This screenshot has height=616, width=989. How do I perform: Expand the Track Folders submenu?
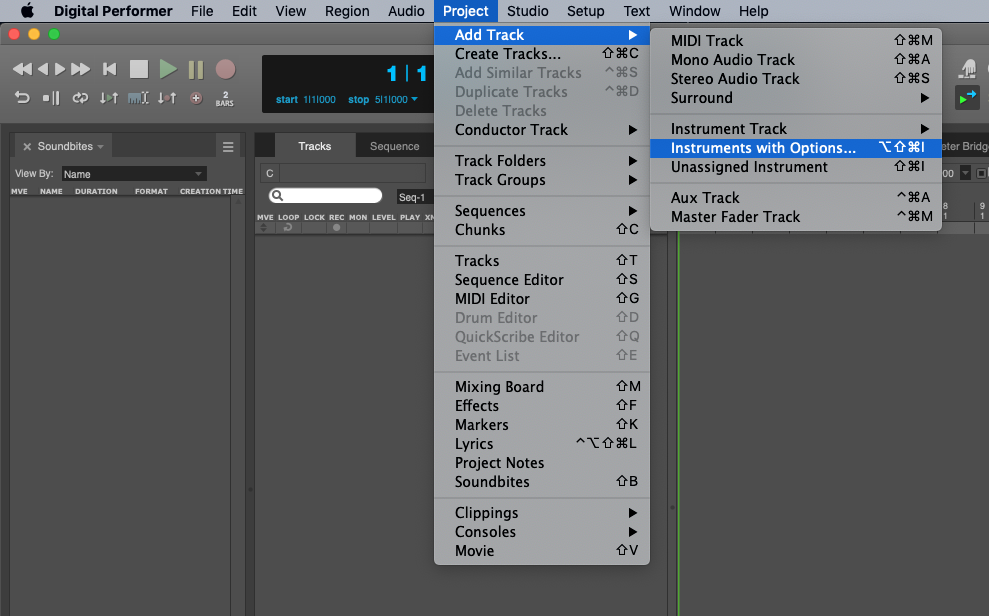coord(542,161)
